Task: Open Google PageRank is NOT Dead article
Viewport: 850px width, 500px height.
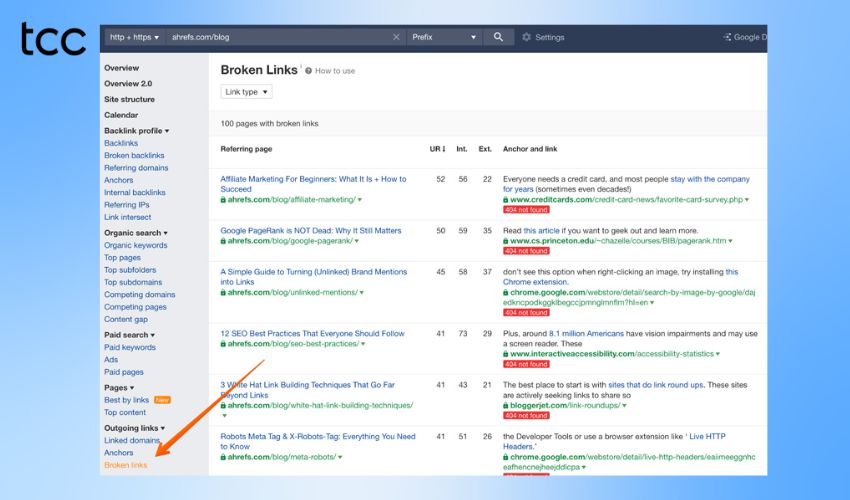Action: coord(311,230)
